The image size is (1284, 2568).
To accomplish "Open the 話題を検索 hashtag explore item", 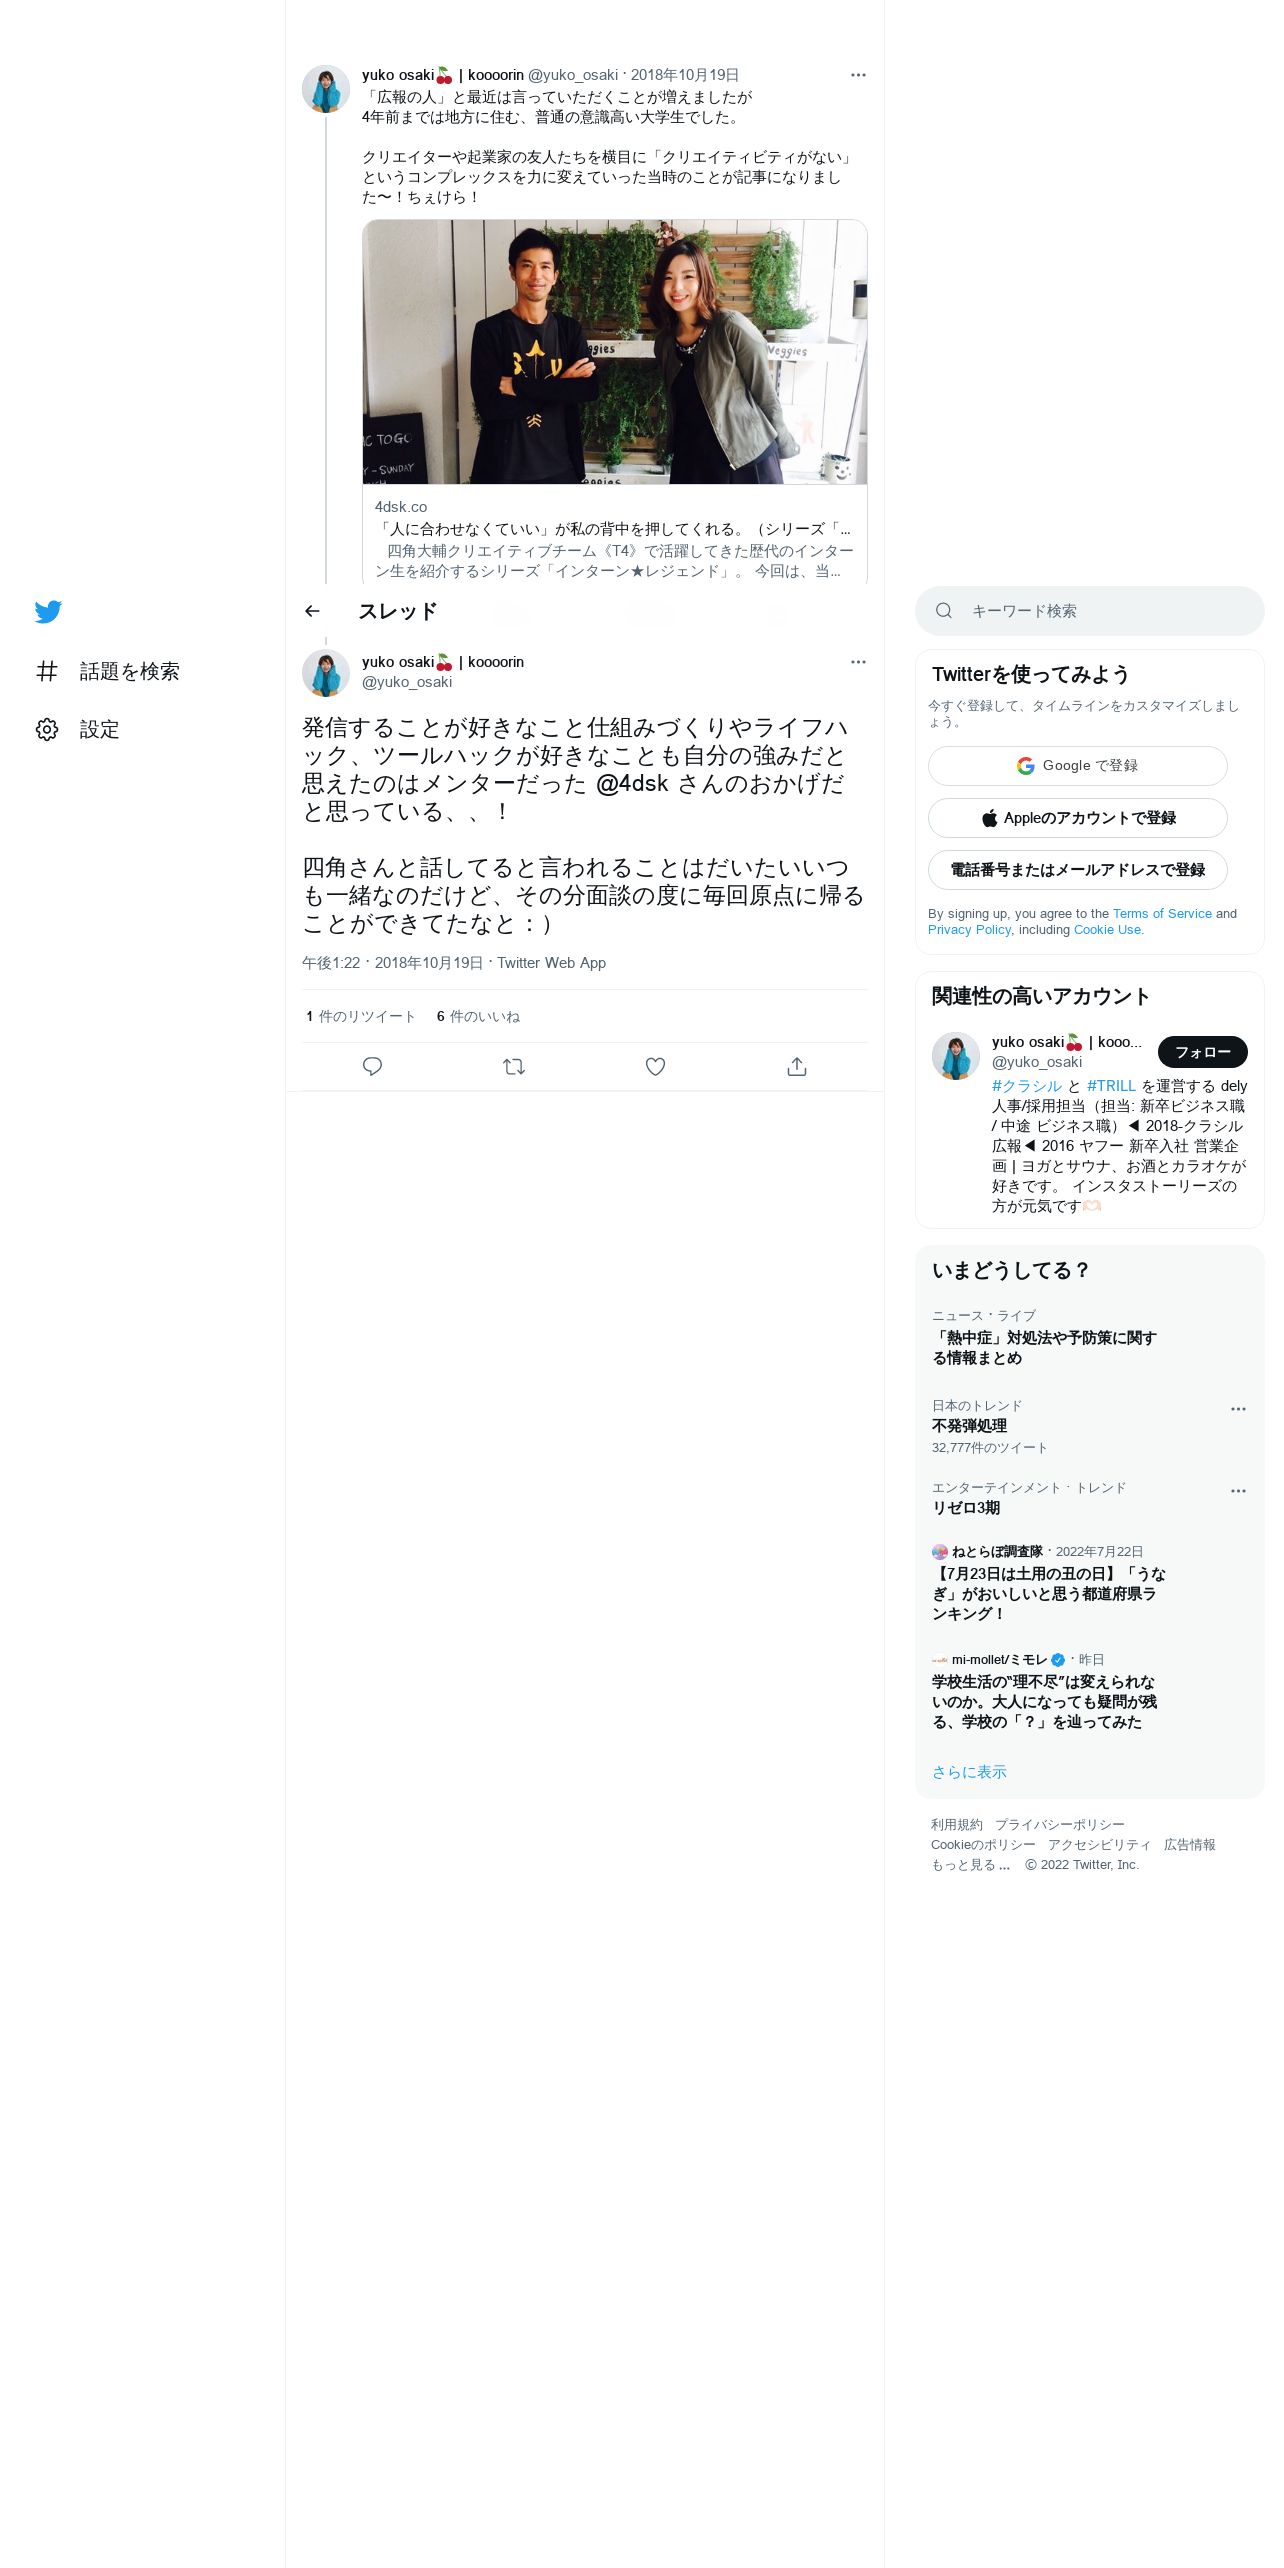I will tap(108, 671).
